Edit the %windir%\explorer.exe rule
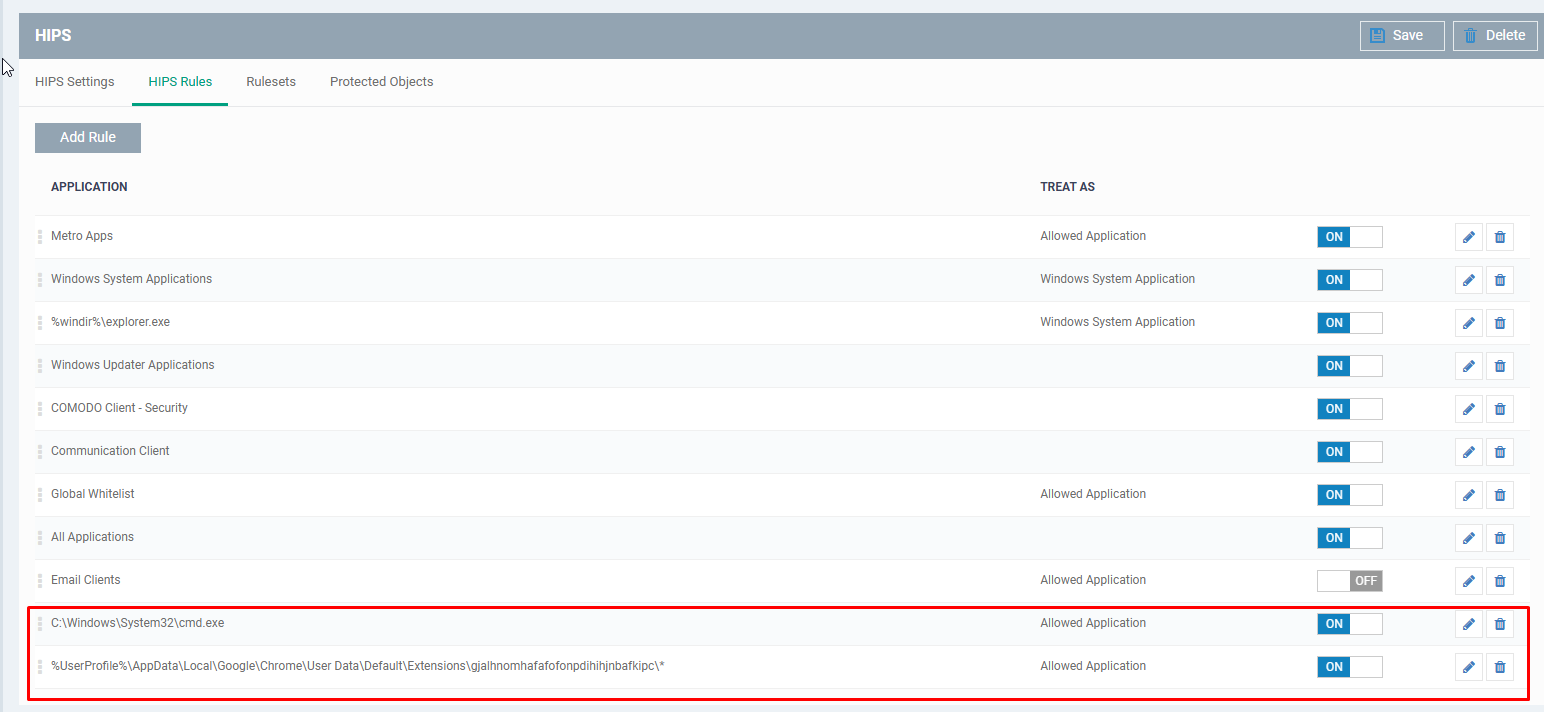This screenshot has width=1544, height=712. click(x=1468, y=323)
